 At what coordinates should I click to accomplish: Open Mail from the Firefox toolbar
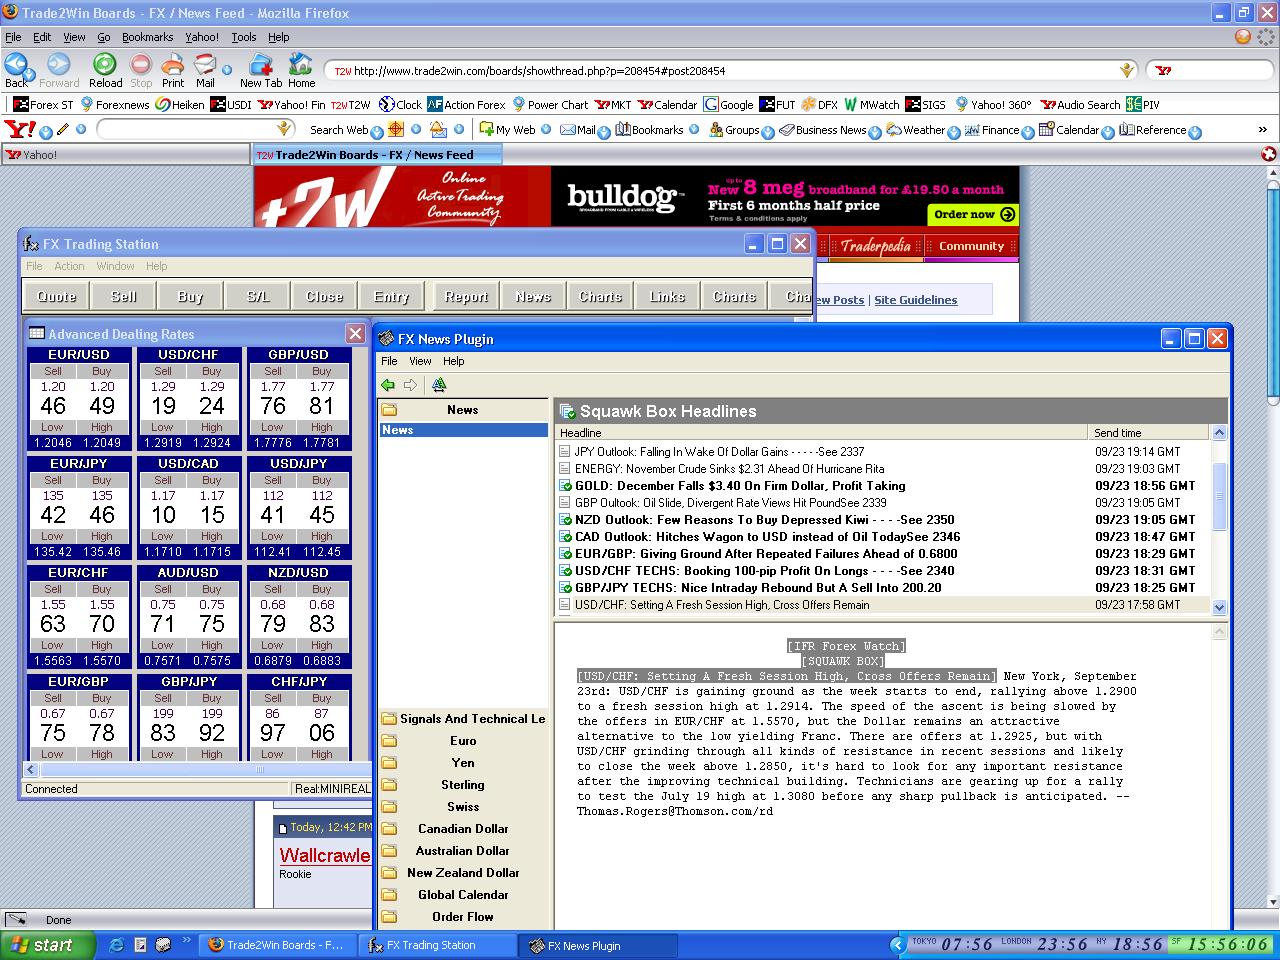(x=205, y=65)
